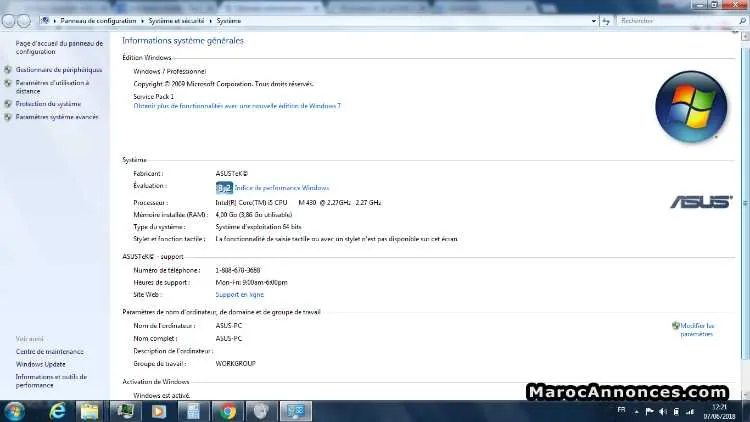Click the Service Pack 1 text

click(154, 96)
